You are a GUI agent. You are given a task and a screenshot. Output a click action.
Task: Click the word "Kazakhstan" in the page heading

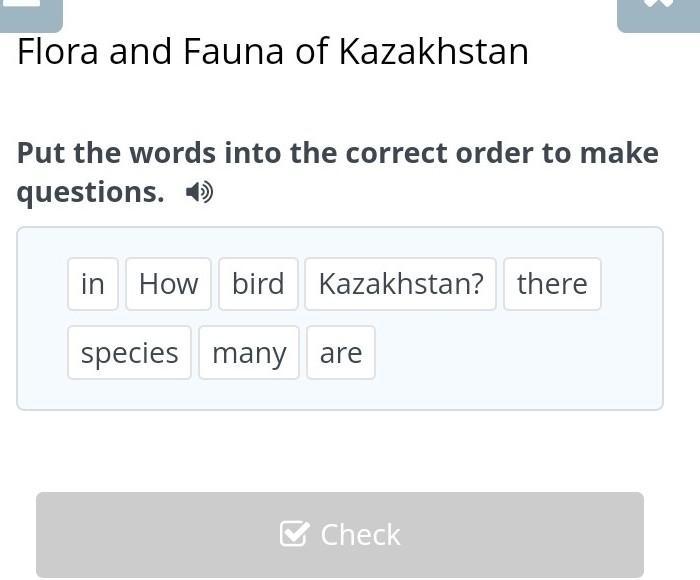click(433, 52)
